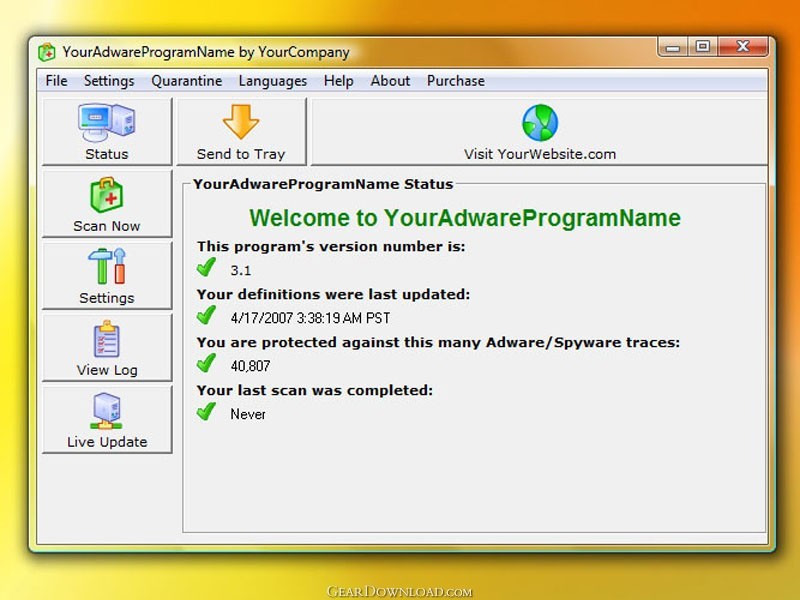Open Settings via hammer and screwdriver icon
Screen dimensions: 800x600
pos(107,266)
